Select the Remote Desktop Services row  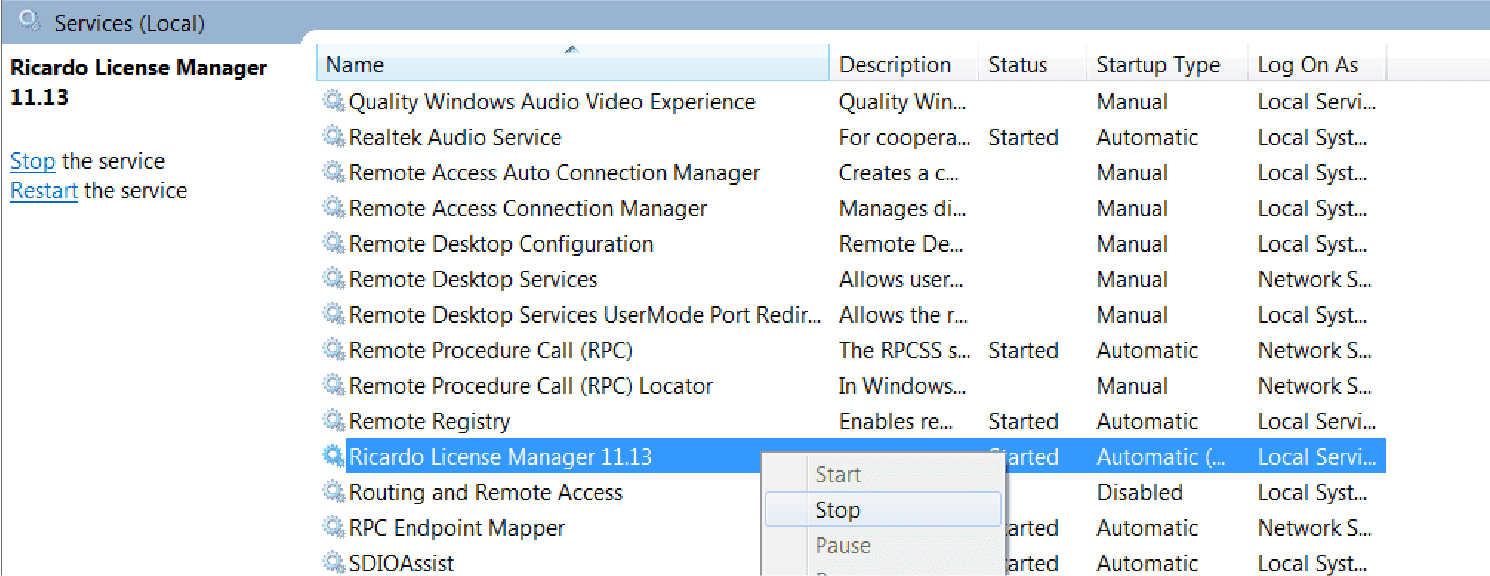(852, 279)
